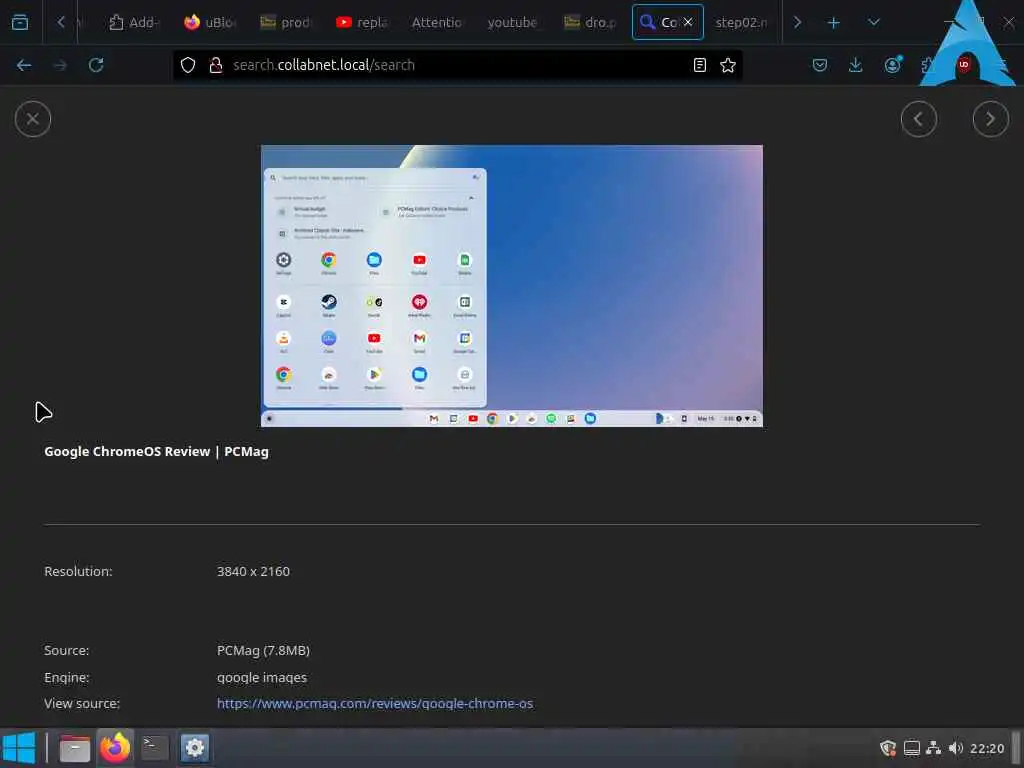Go to the previous image result
This screenshot has width=1024, height=768.
point(918,119)
